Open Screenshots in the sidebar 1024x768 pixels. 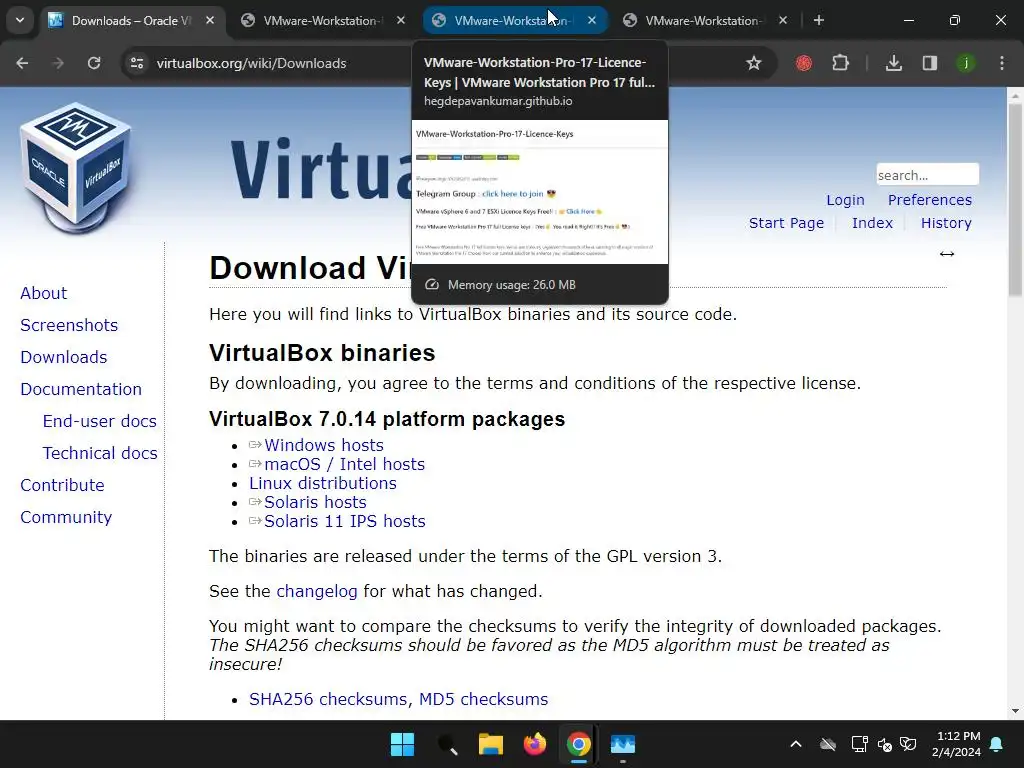tap(69, 325)
